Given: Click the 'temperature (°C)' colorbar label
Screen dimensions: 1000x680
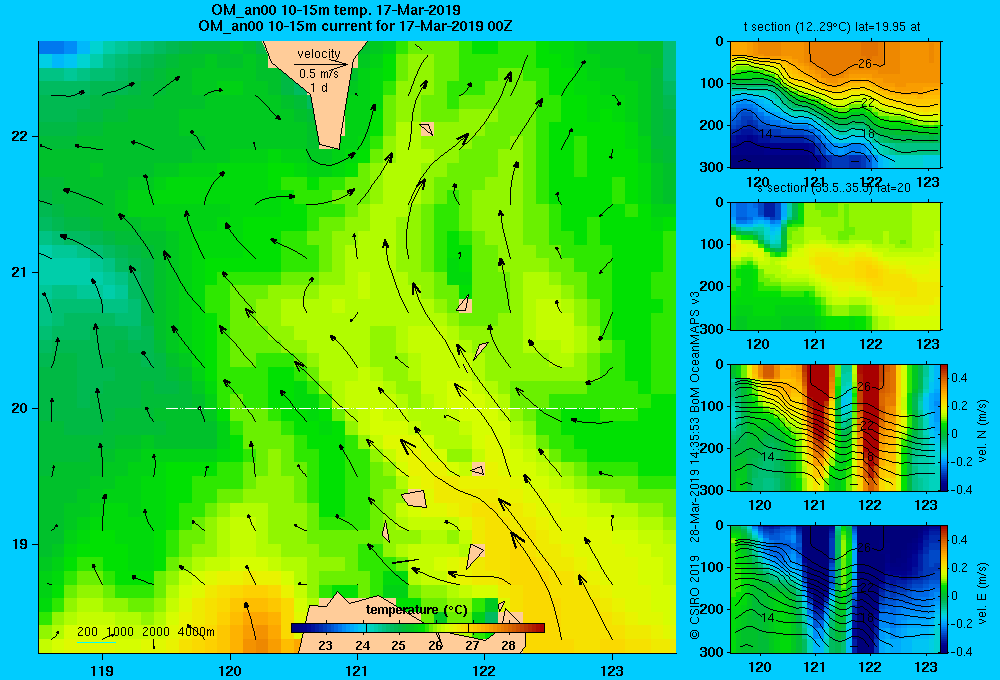Looking at the screenshot, I should (x=416, y=610).
